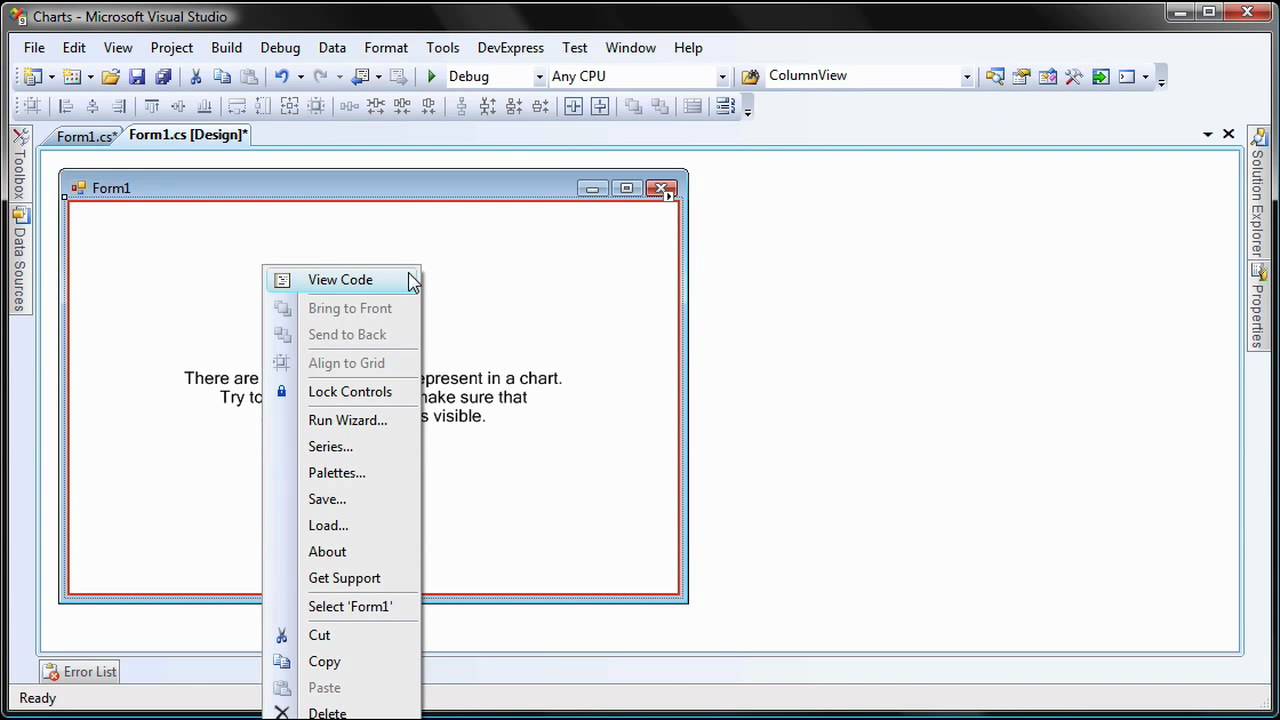Click the Open File folder icon
Screen dimensions: 1280x720
110,76
